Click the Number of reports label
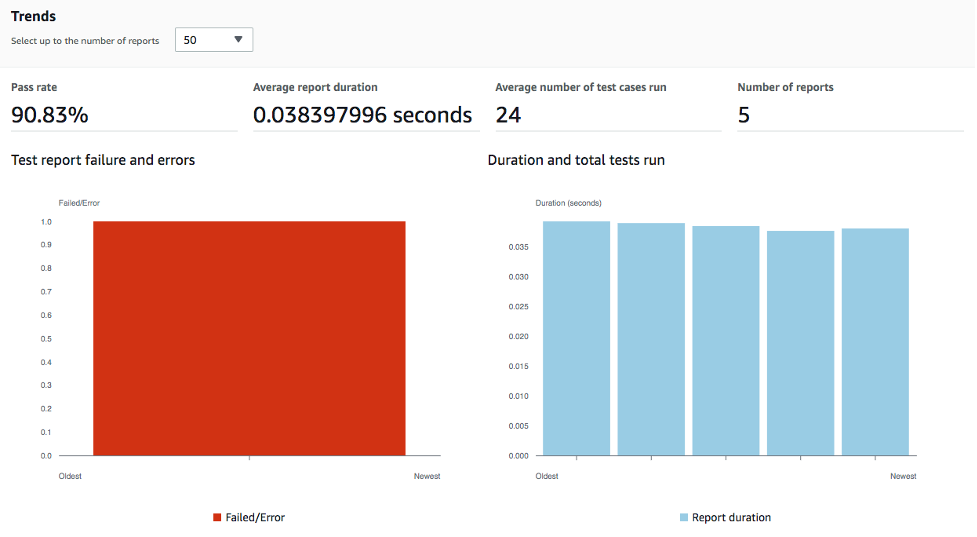This screenshot has width=977, height=537. tap(785, 87)
